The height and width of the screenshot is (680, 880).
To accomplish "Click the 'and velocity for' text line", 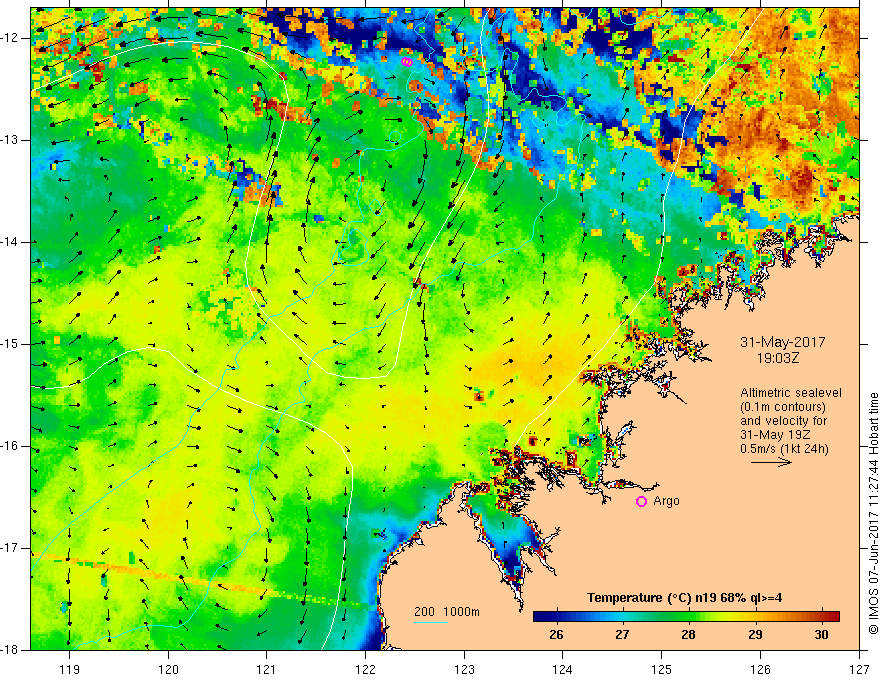I will (x=783, y=421).
